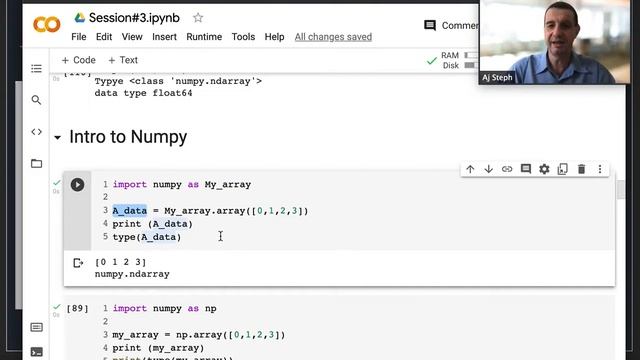The height and width of the screenshot is (360, 640).
Task: Open the Runtime menu
Action: 204,37
